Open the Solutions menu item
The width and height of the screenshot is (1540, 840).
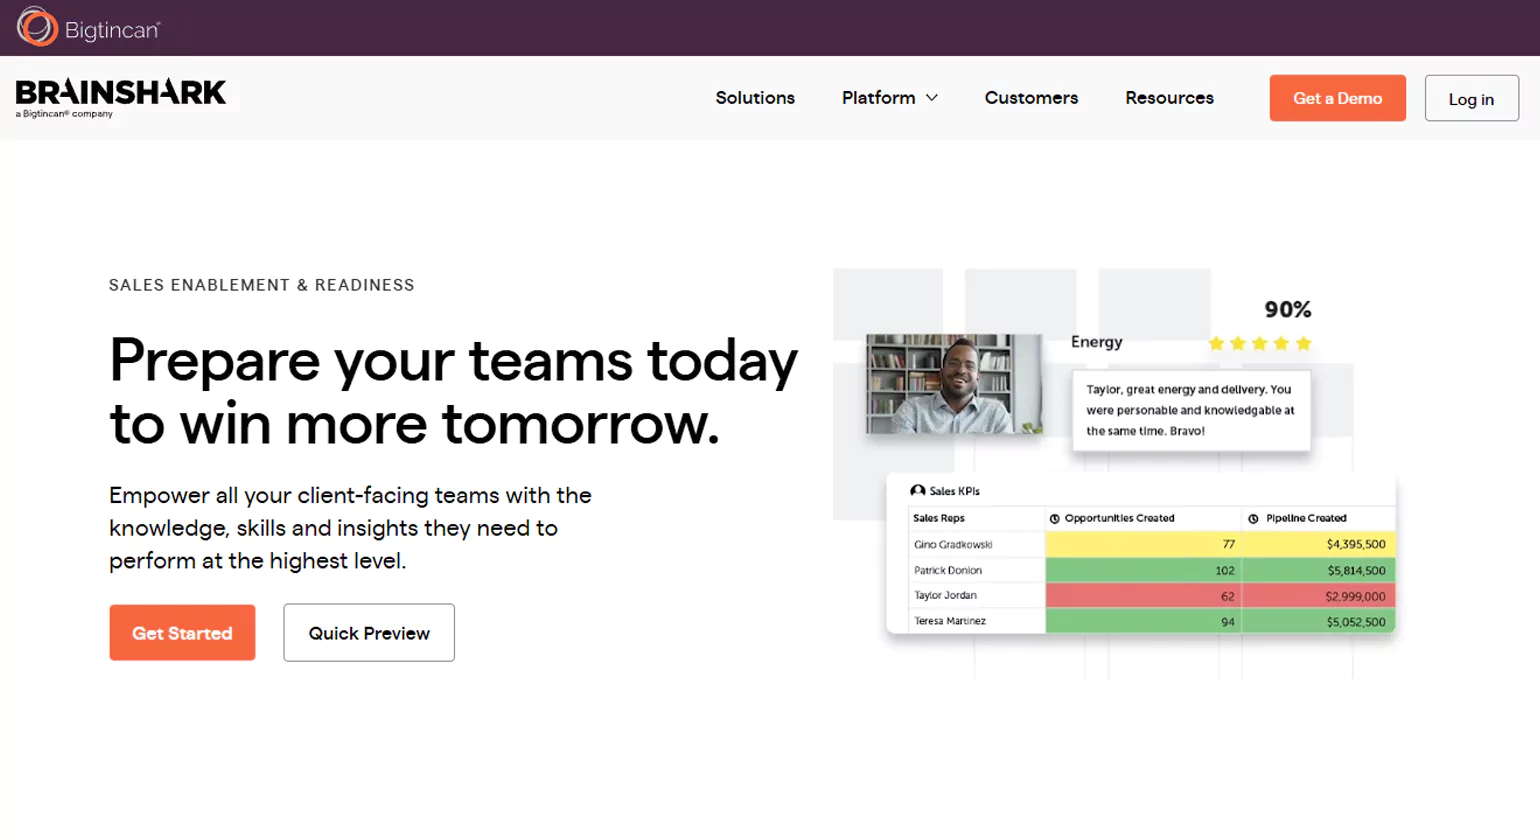[755, 98]
